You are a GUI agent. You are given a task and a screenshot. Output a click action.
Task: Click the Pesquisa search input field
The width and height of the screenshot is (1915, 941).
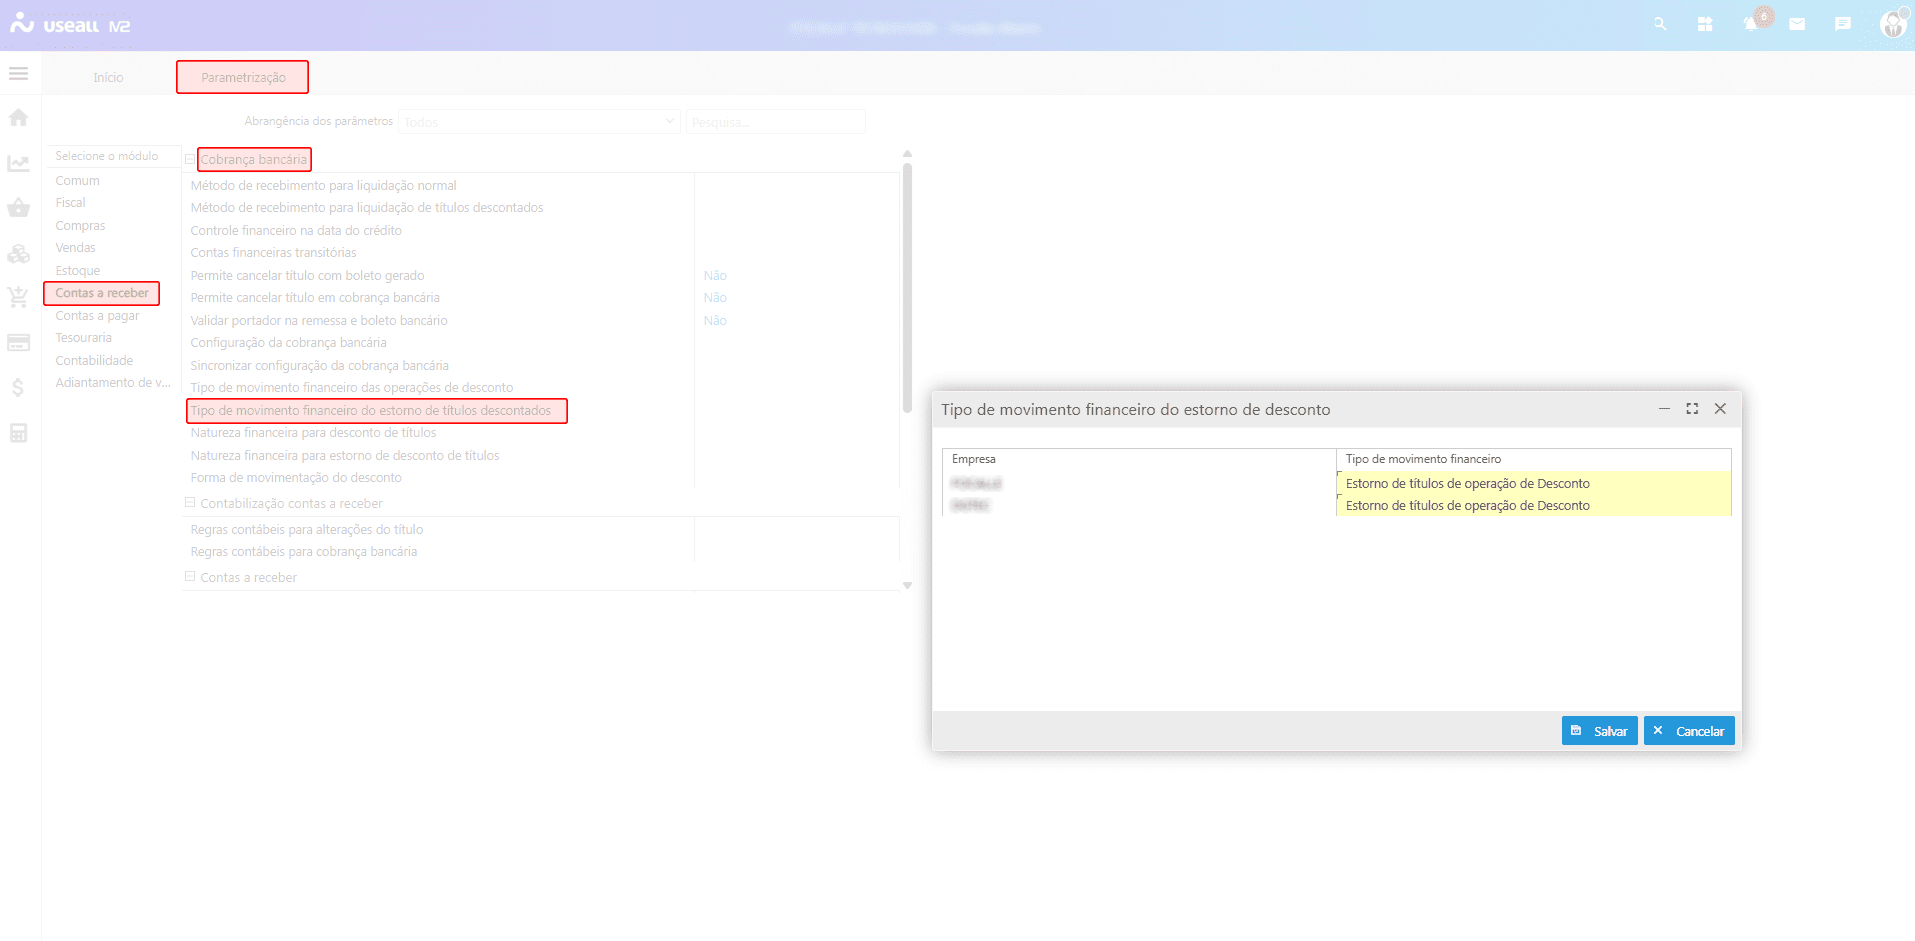775,122
